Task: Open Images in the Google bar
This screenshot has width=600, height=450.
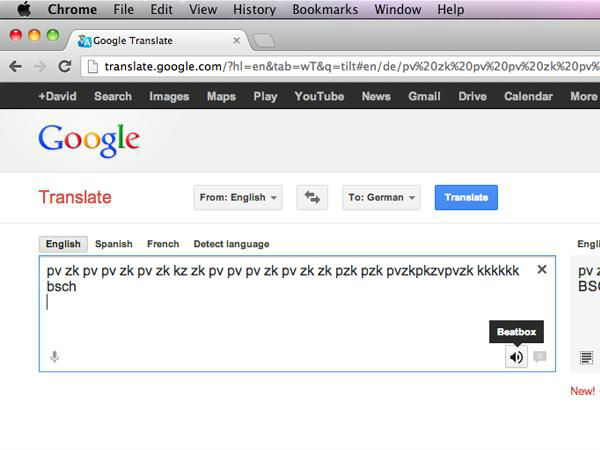Action: (169, 96)
